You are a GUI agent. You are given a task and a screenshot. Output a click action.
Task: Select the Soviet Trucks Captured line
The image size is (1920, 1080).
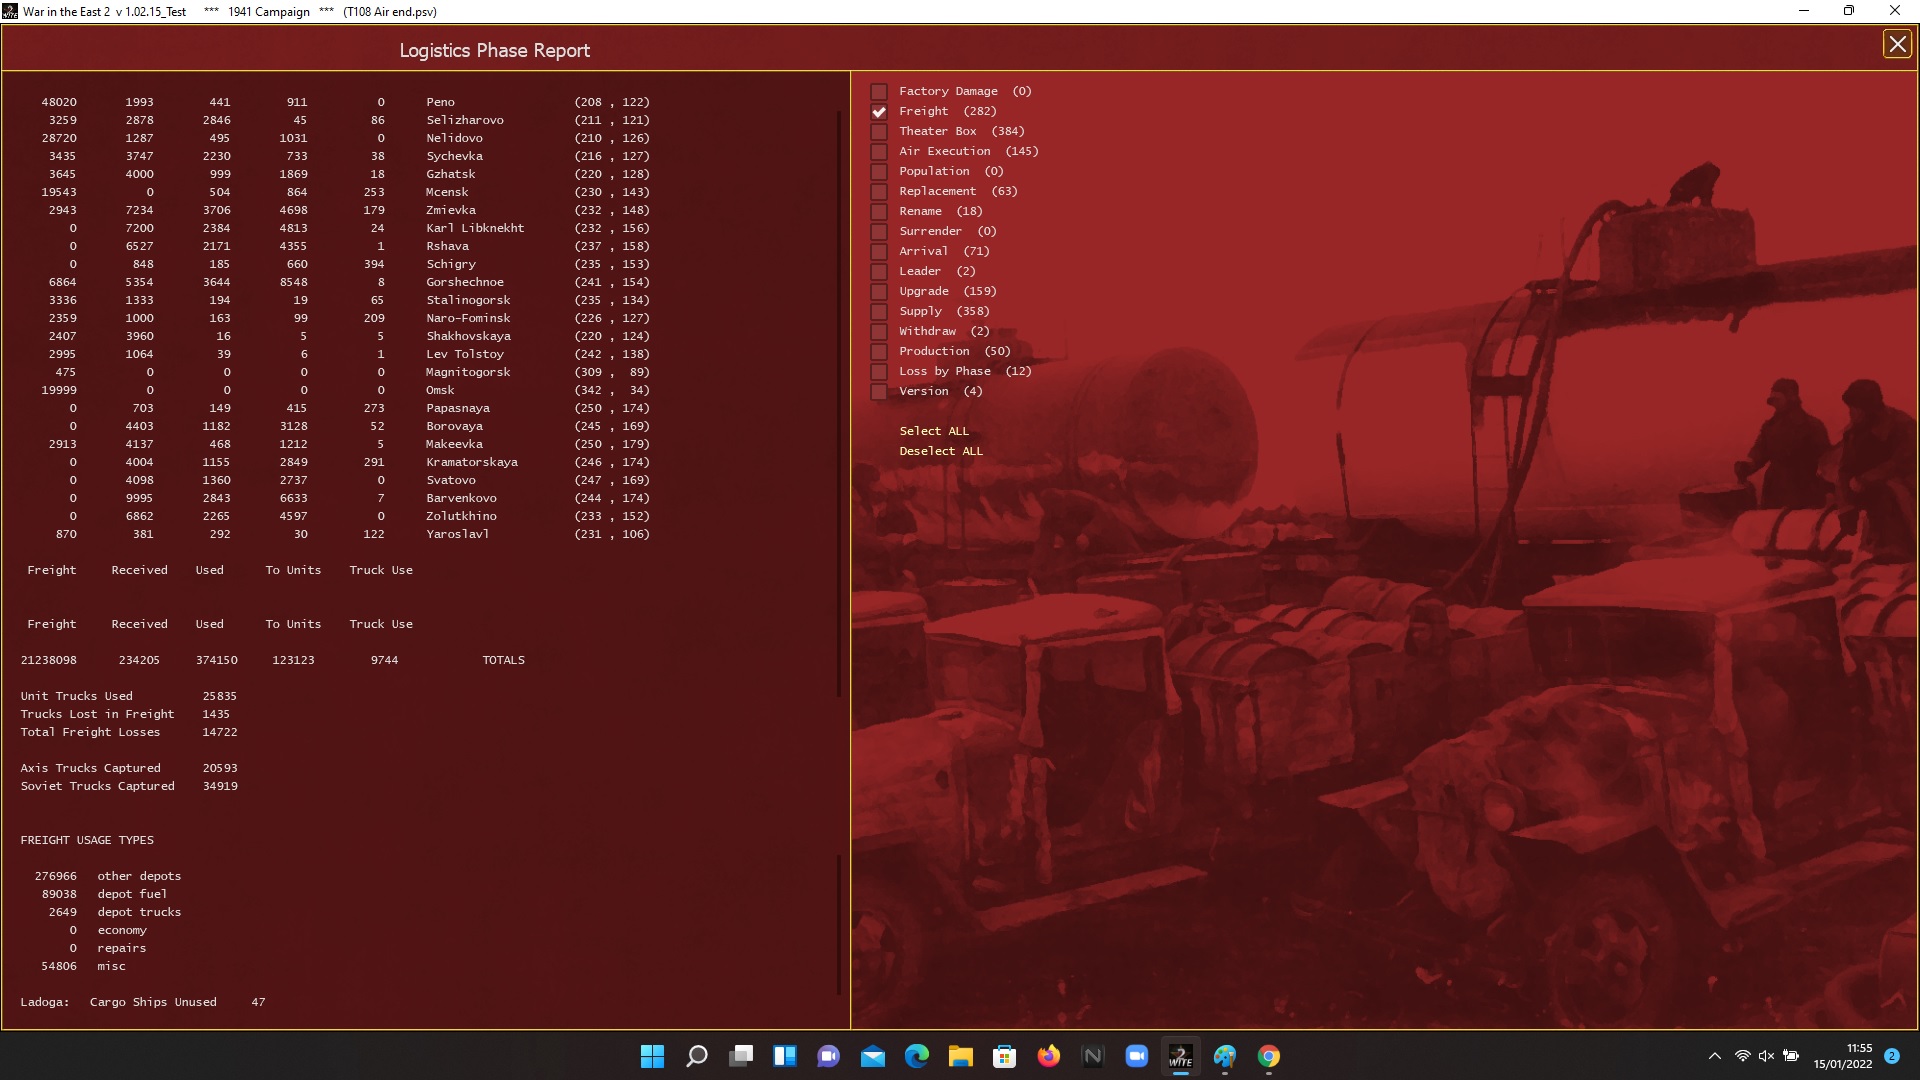click(129, 786)
